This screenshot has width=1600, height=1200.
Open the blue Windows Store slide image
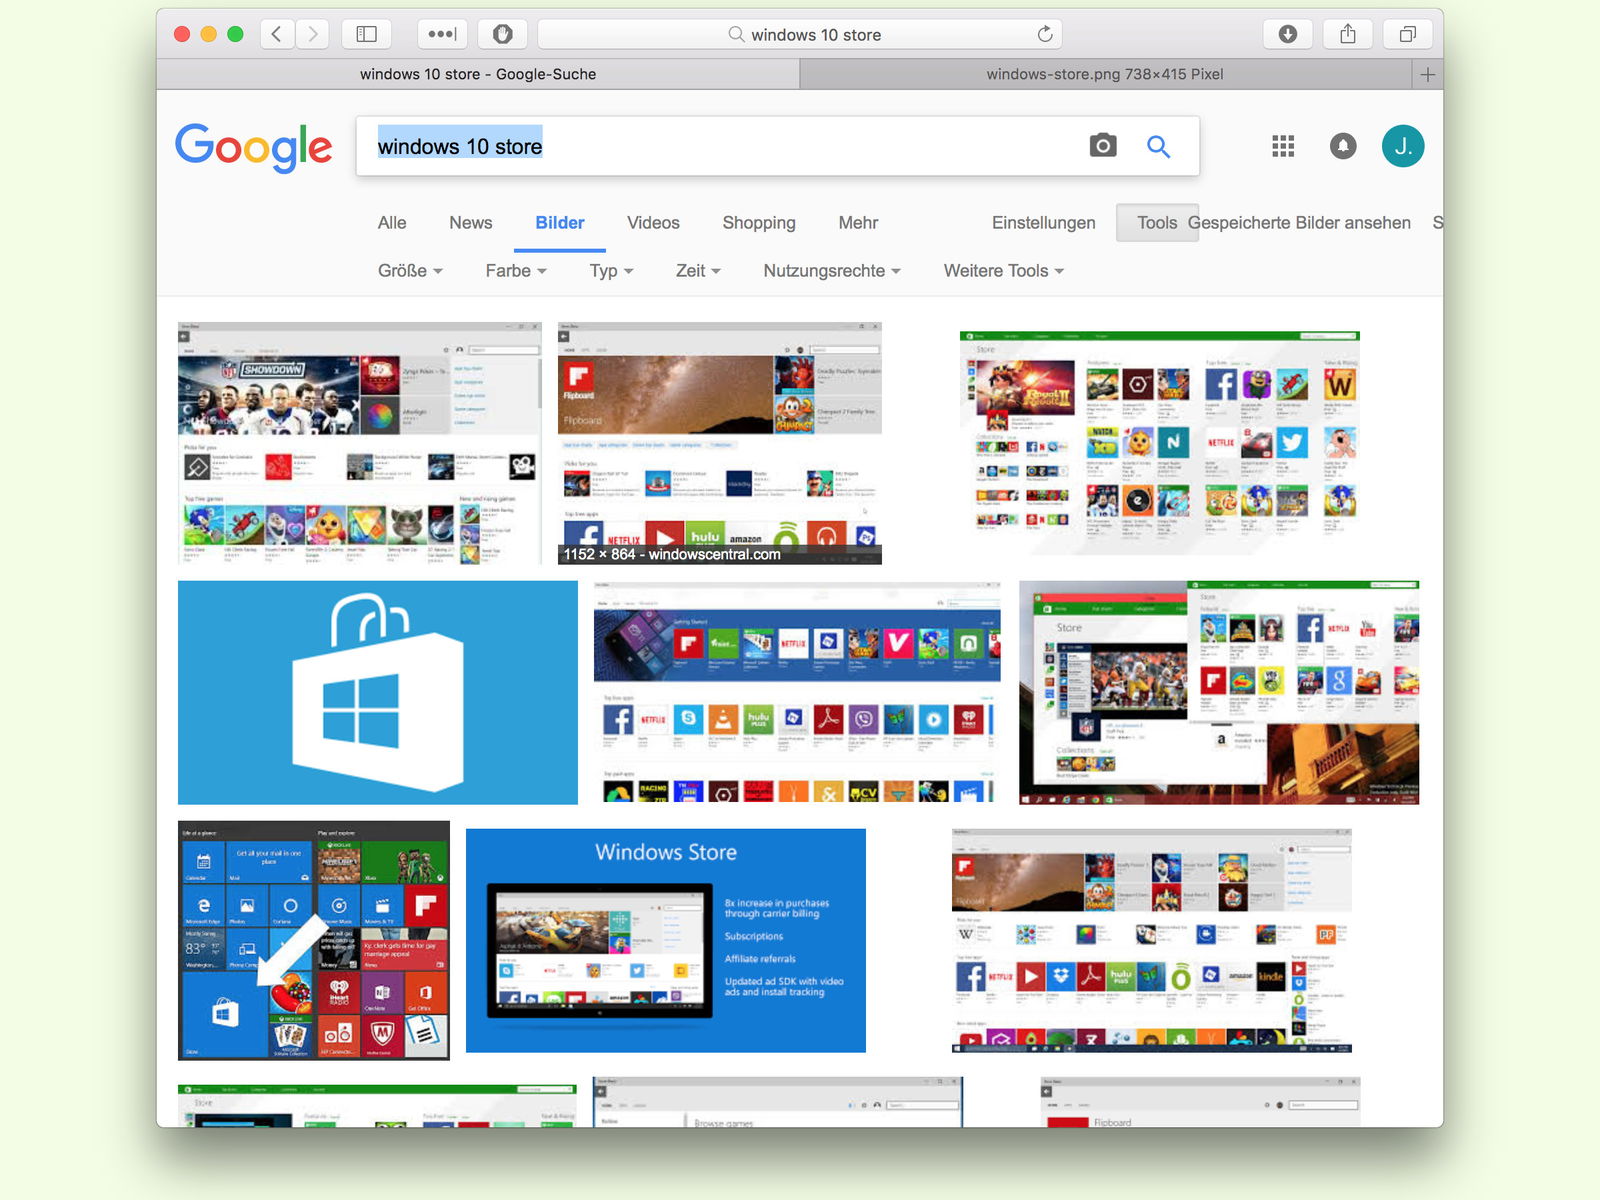666,940
